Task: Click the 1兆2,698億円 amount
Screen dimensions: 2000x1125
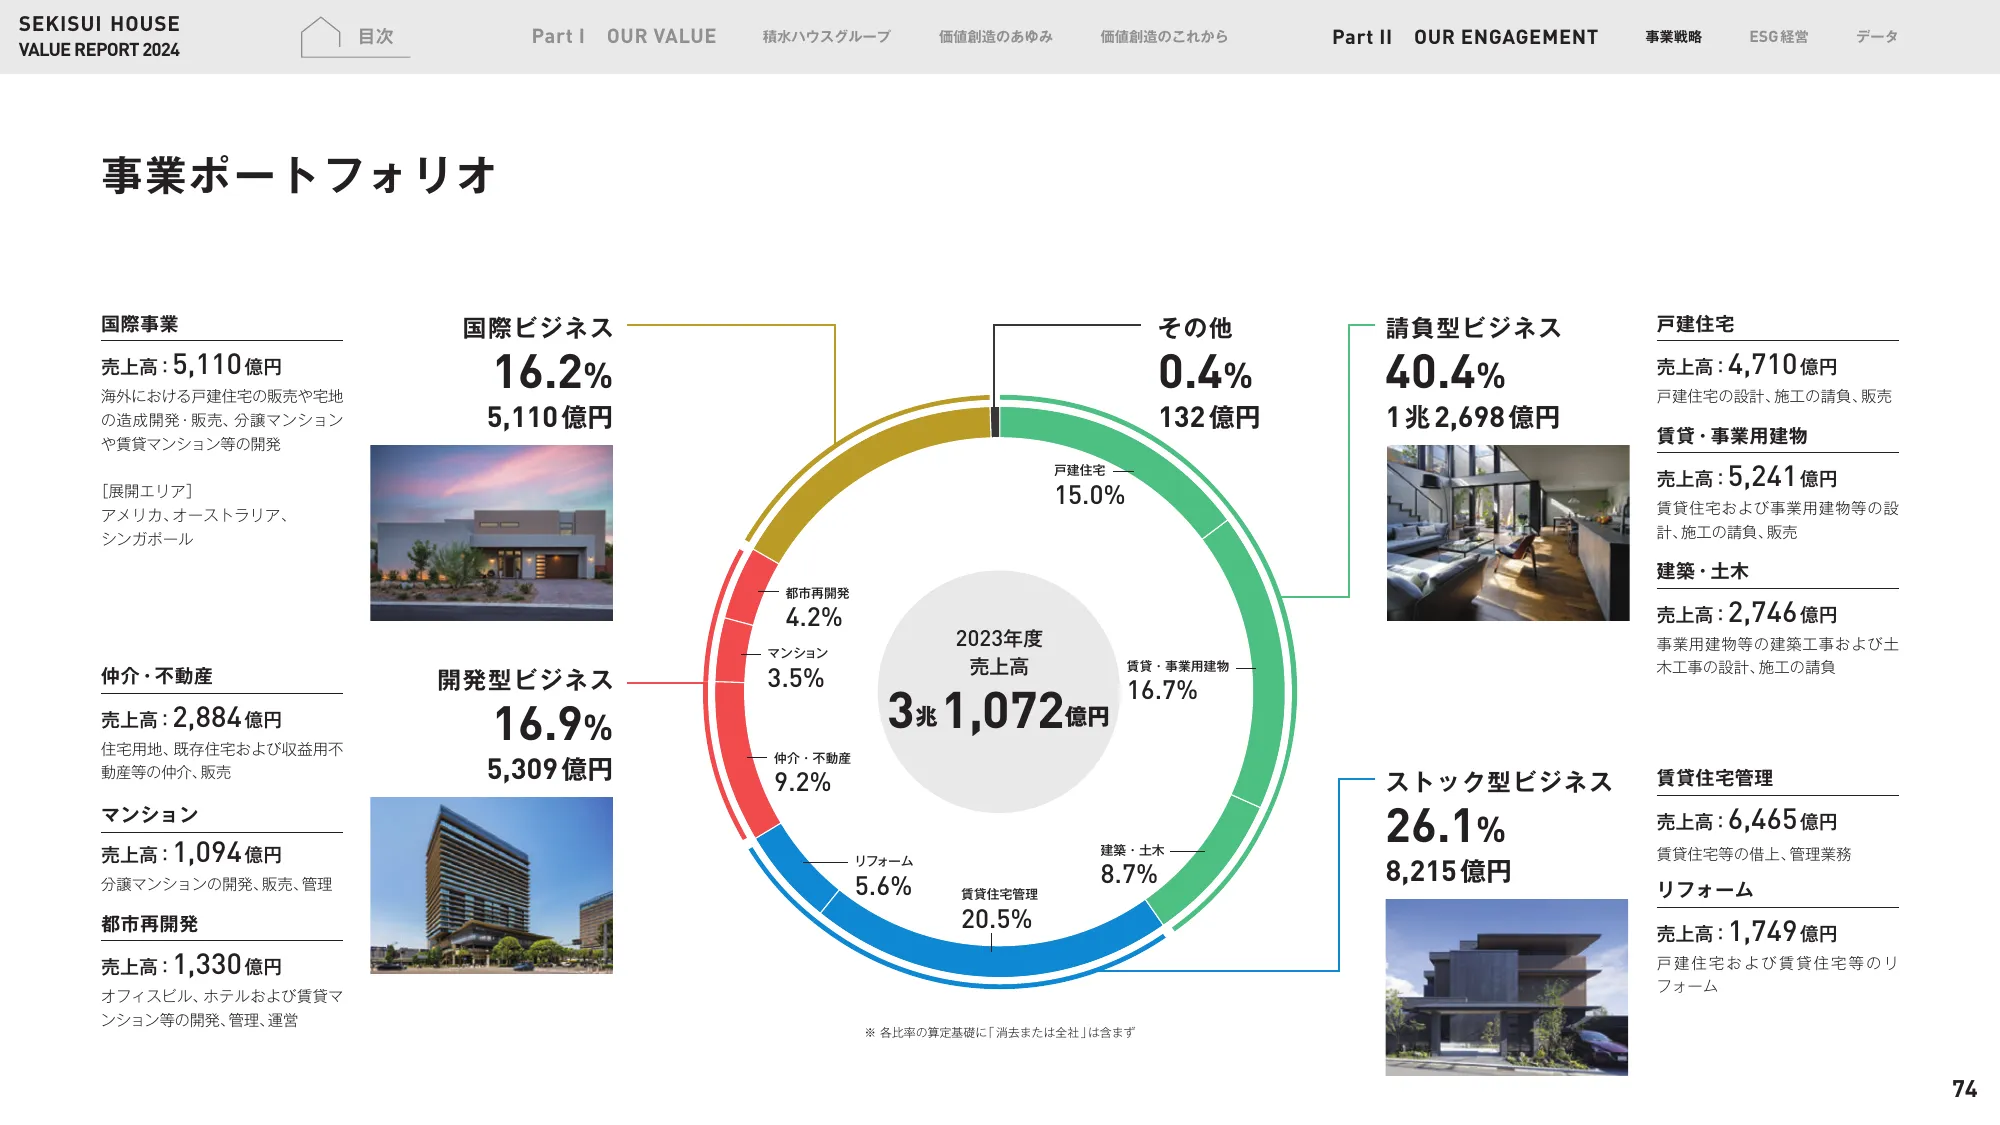Action: [x=1473, y=417]
